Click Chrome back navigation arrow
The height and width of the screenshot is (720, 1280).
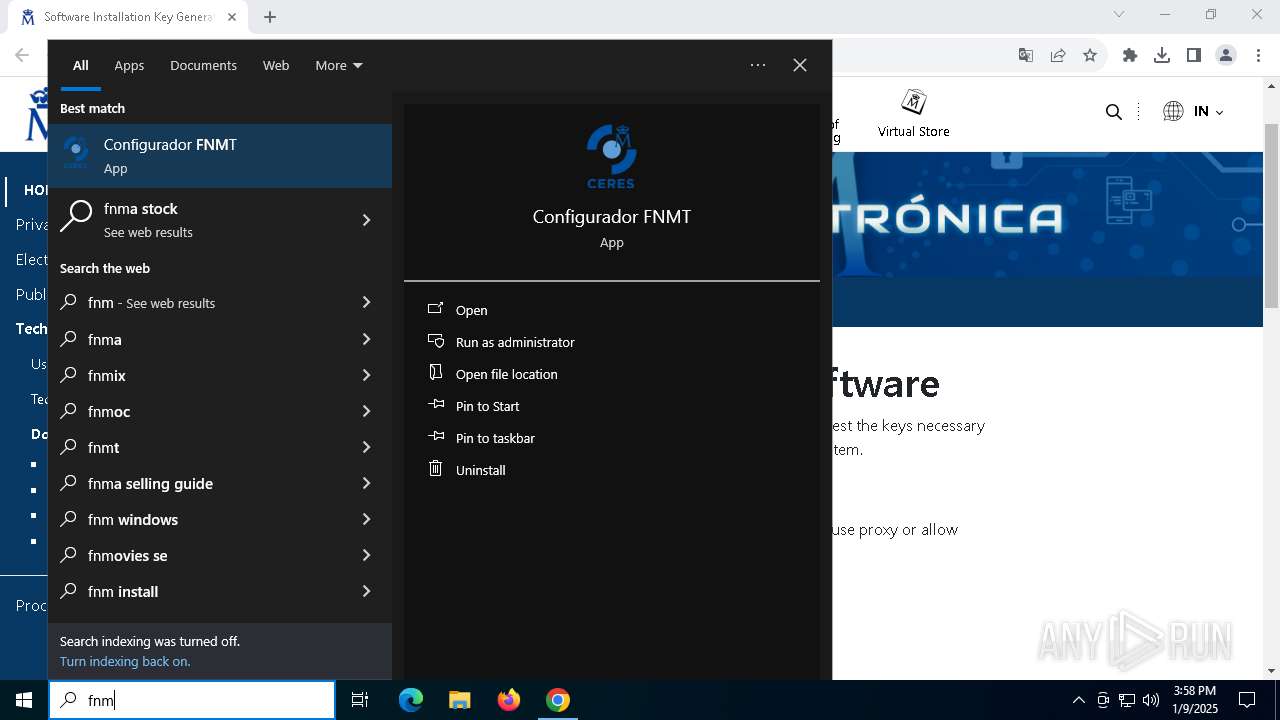[x=22, y=55]
